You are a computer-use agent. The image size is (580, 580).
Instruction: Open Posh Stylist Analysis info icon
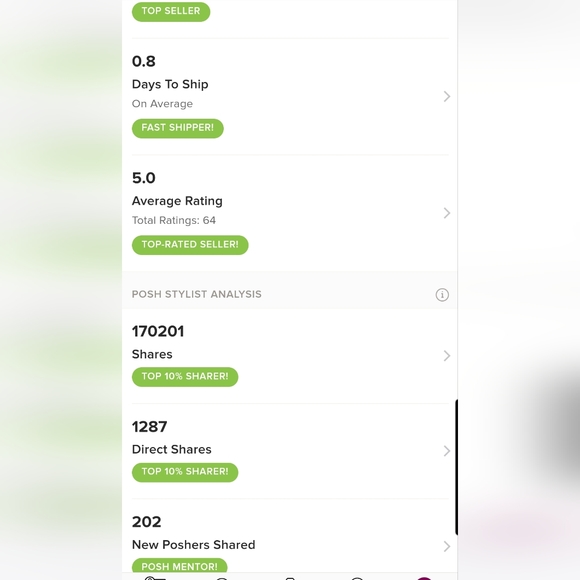coord(442,295)
